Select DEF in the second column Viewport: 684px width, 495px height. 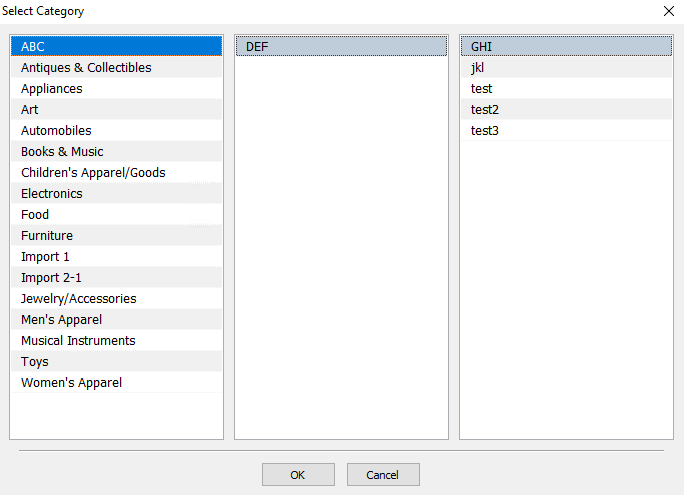click(x=342, y=46)
